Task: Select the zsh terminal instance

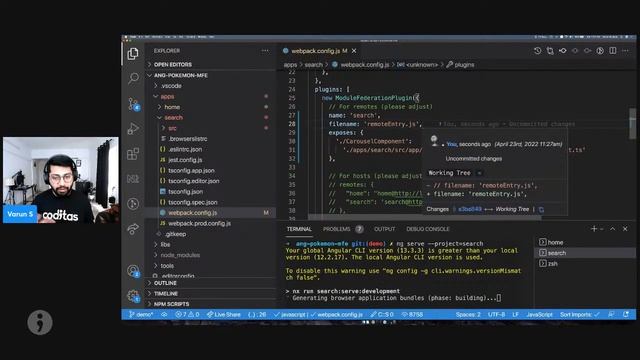Action: (585, 264)
